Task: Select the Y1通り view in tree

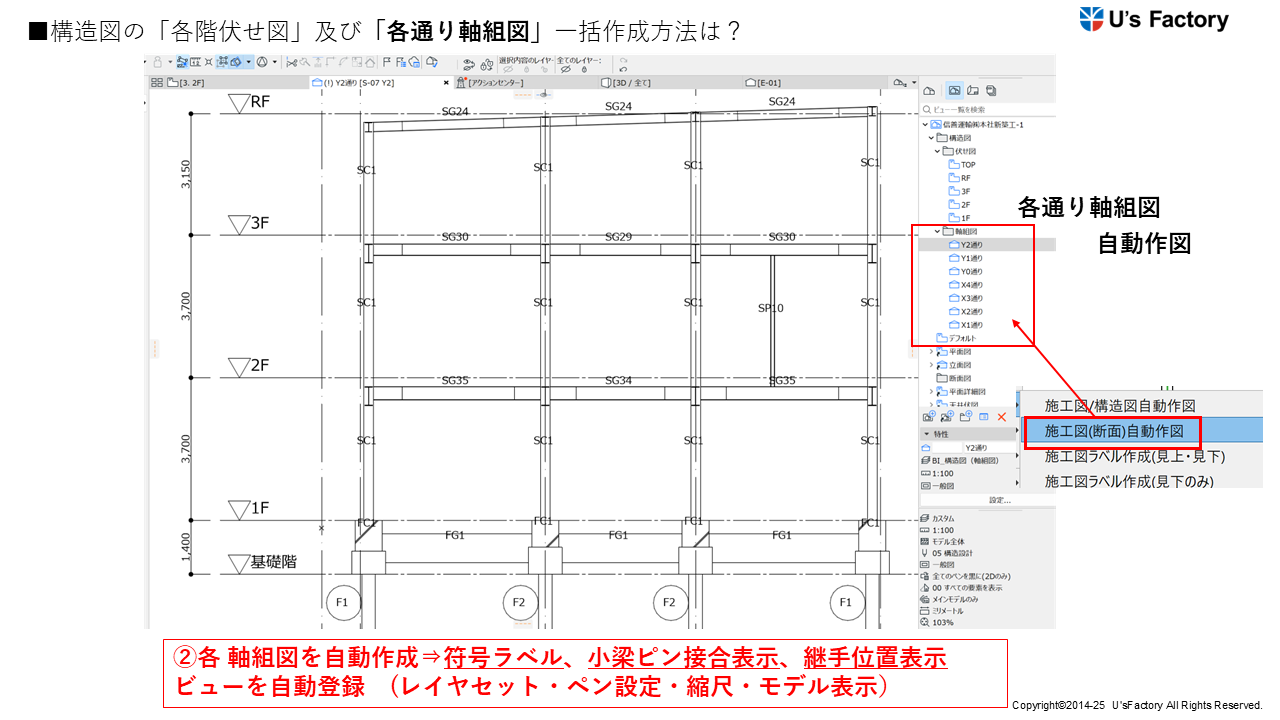Action: (x=971, y=258)
